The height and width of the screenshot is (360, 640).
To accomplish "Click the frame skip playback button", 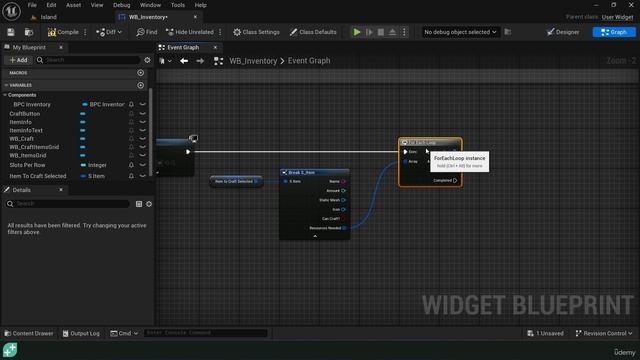I will tap(369, 32).
